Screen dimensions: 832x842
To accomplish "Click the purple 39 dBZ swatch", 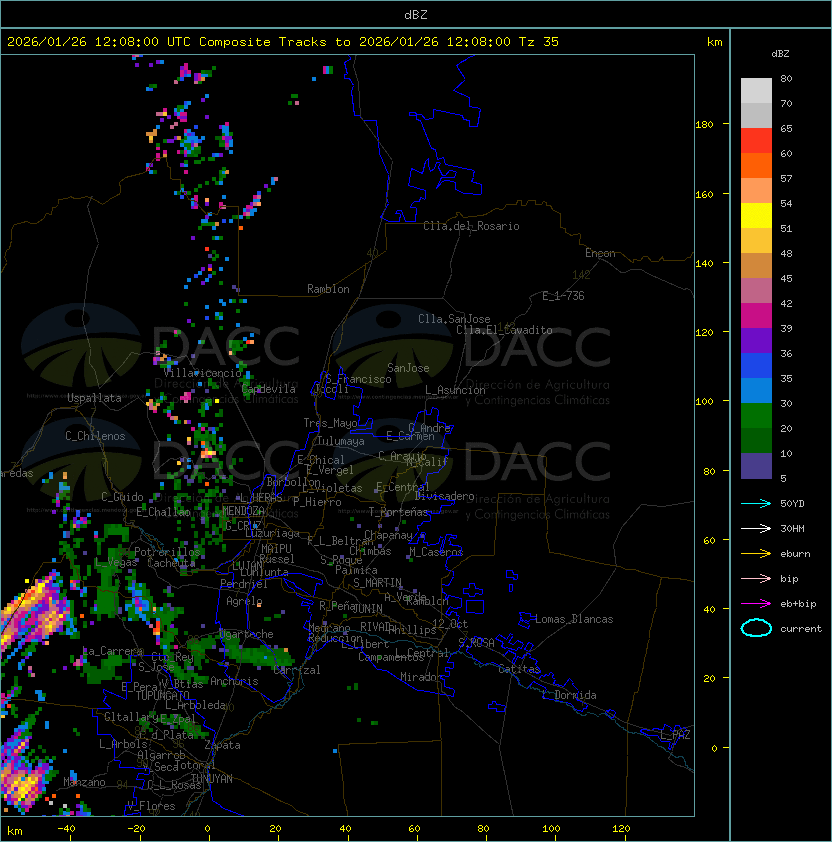I will point(756,340).
